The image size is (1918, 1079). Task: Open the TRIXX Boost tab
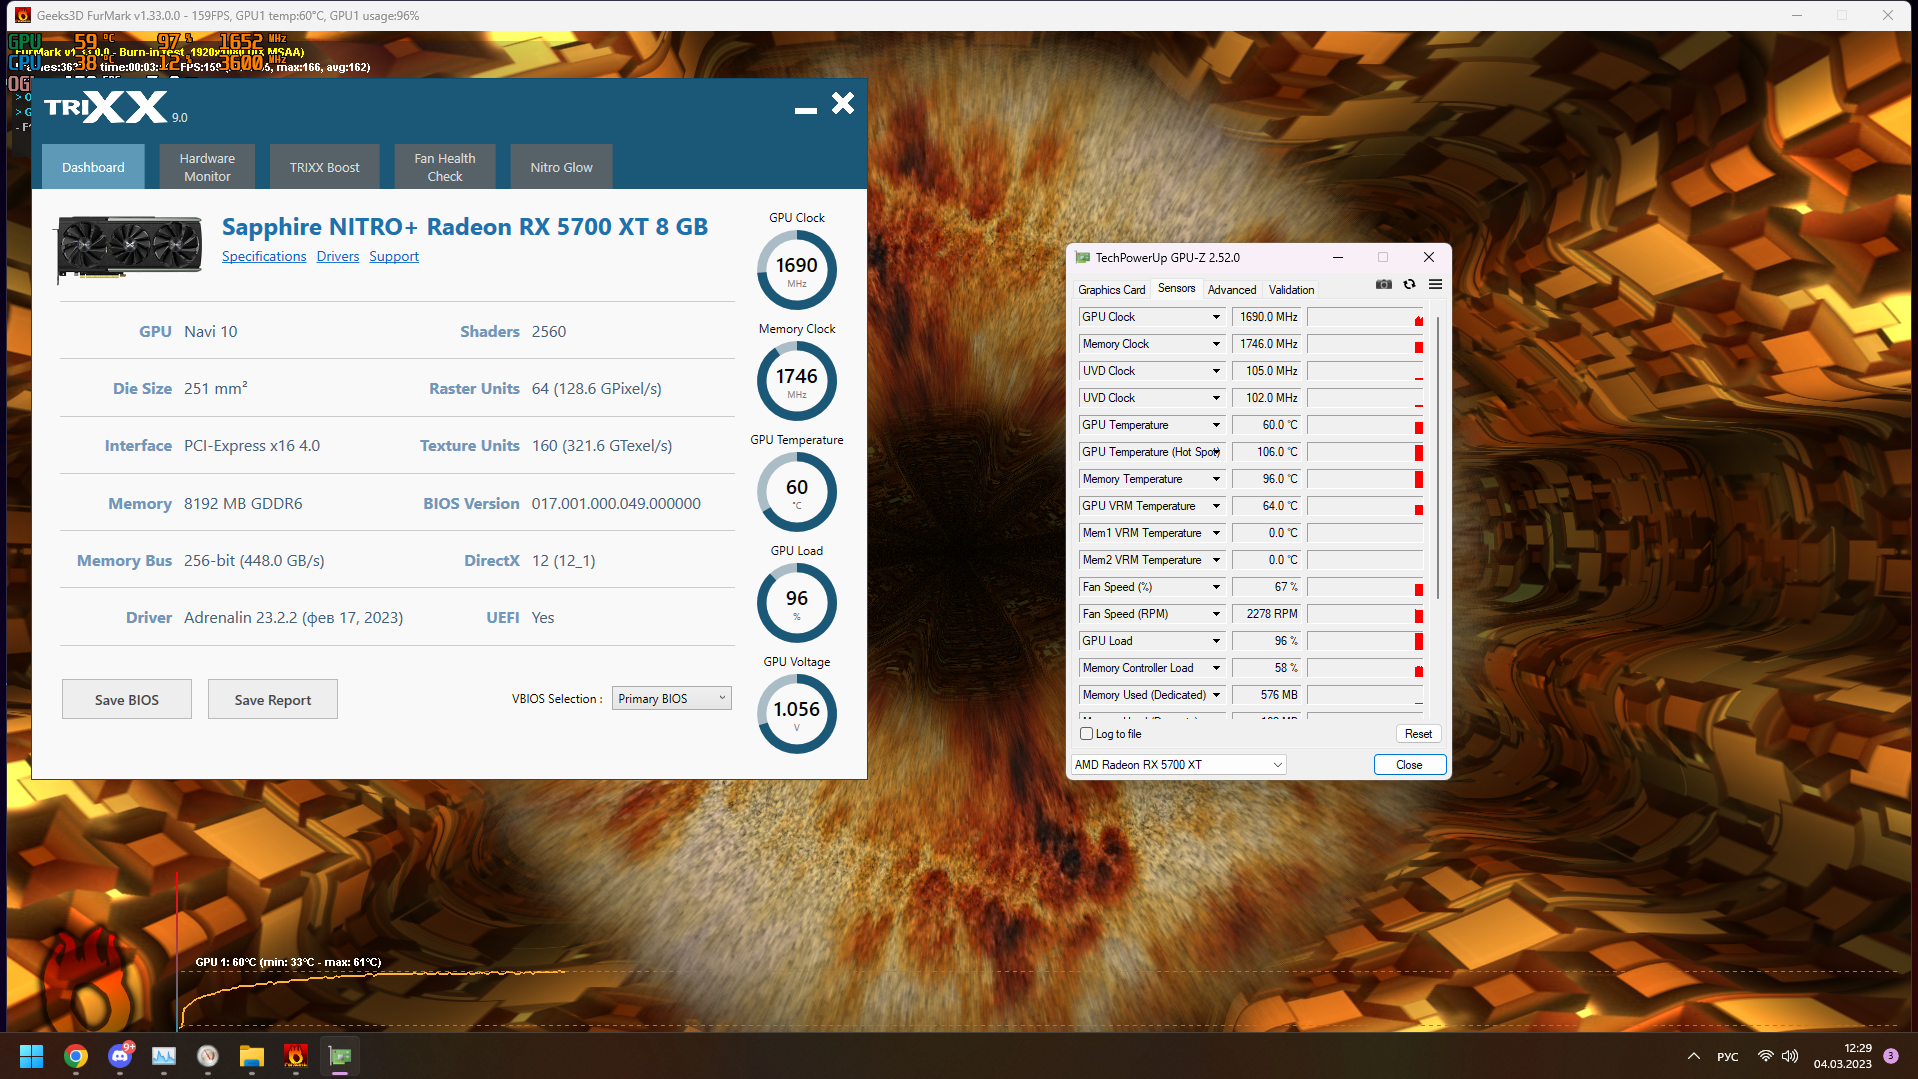point(324,167)
